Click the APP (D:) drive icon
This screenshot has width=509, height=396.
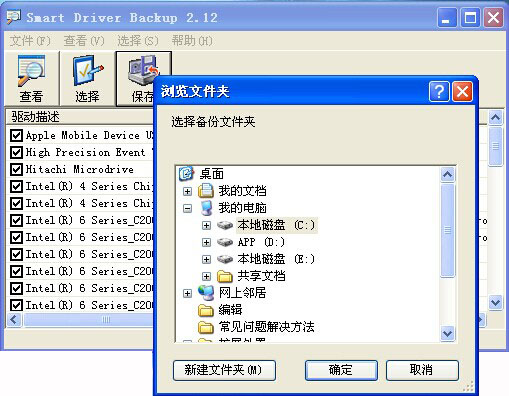pos(225,242)
